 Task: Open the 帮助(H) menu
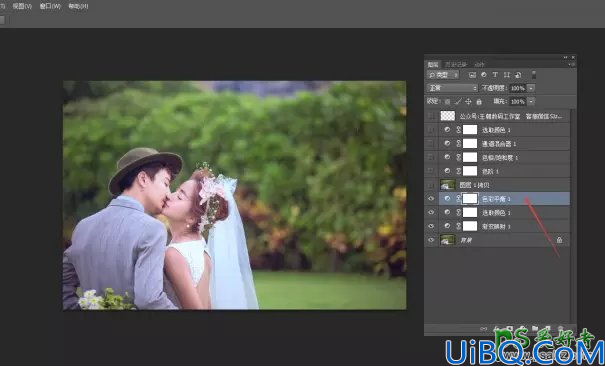point(78,6)
